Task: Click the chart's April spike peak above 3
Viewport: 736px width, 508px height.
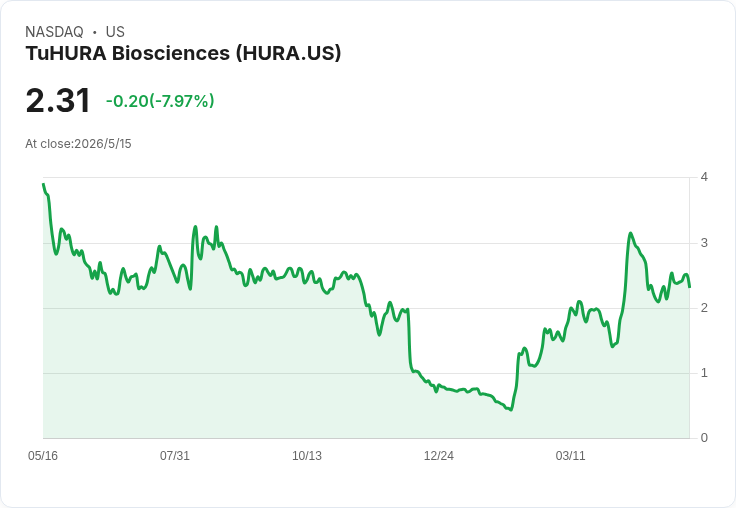Action: (630, 233)
